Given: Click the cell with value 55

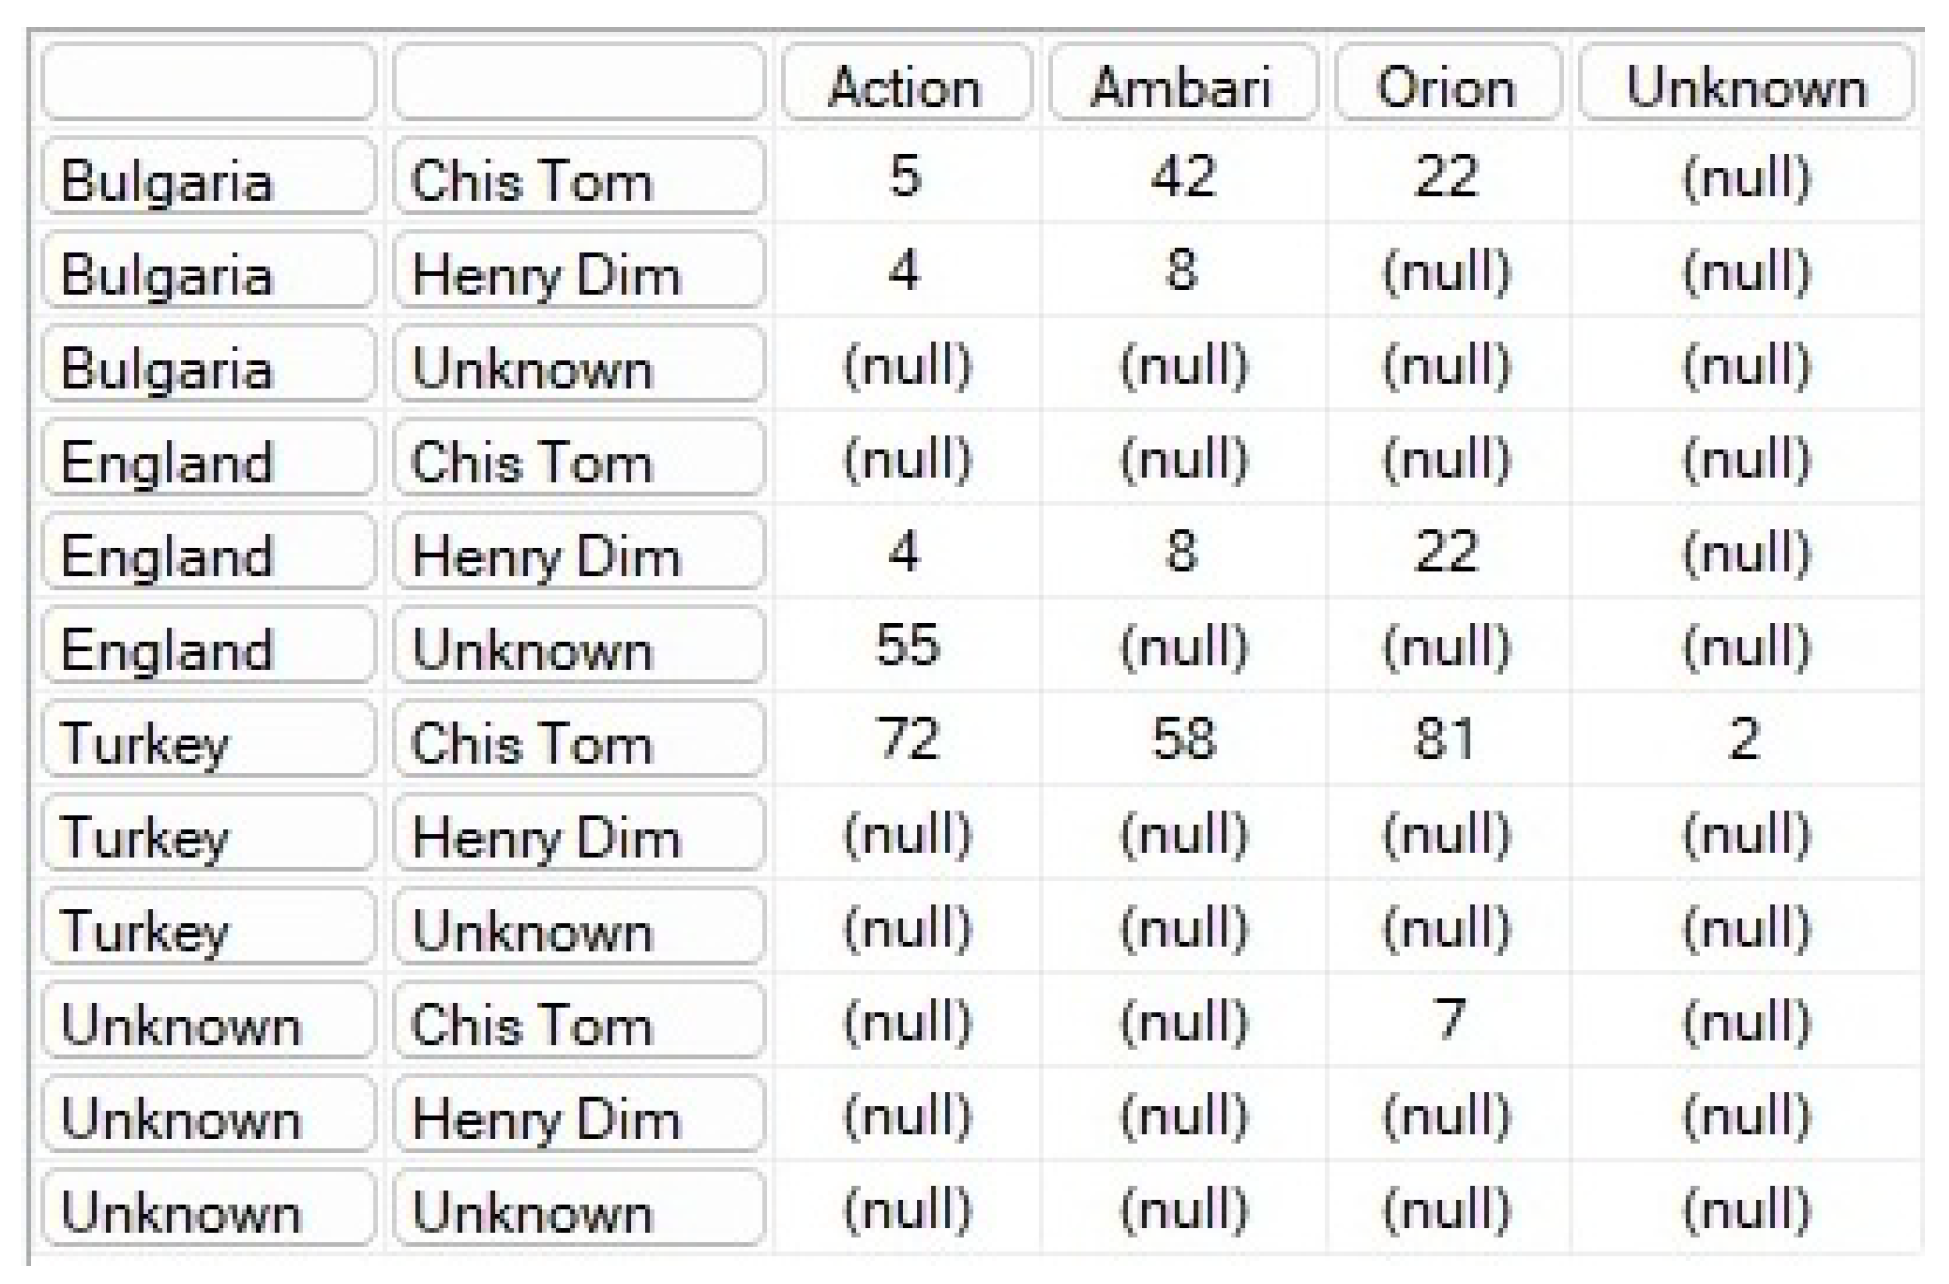Looking at the screenshot, I should coord(907,645).
